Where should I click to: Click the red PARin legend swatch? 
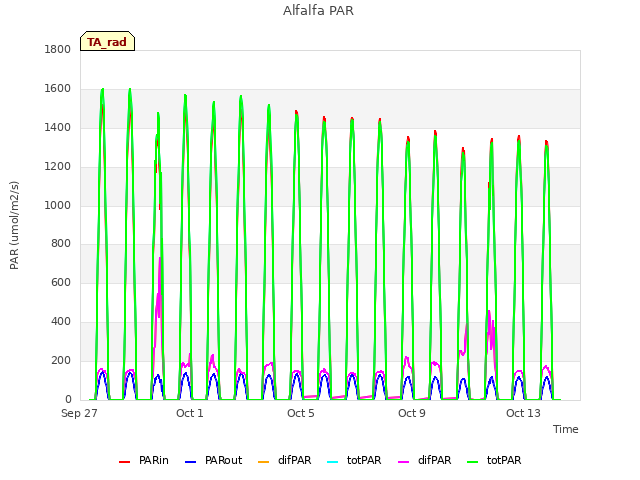[x=124, y=462]
